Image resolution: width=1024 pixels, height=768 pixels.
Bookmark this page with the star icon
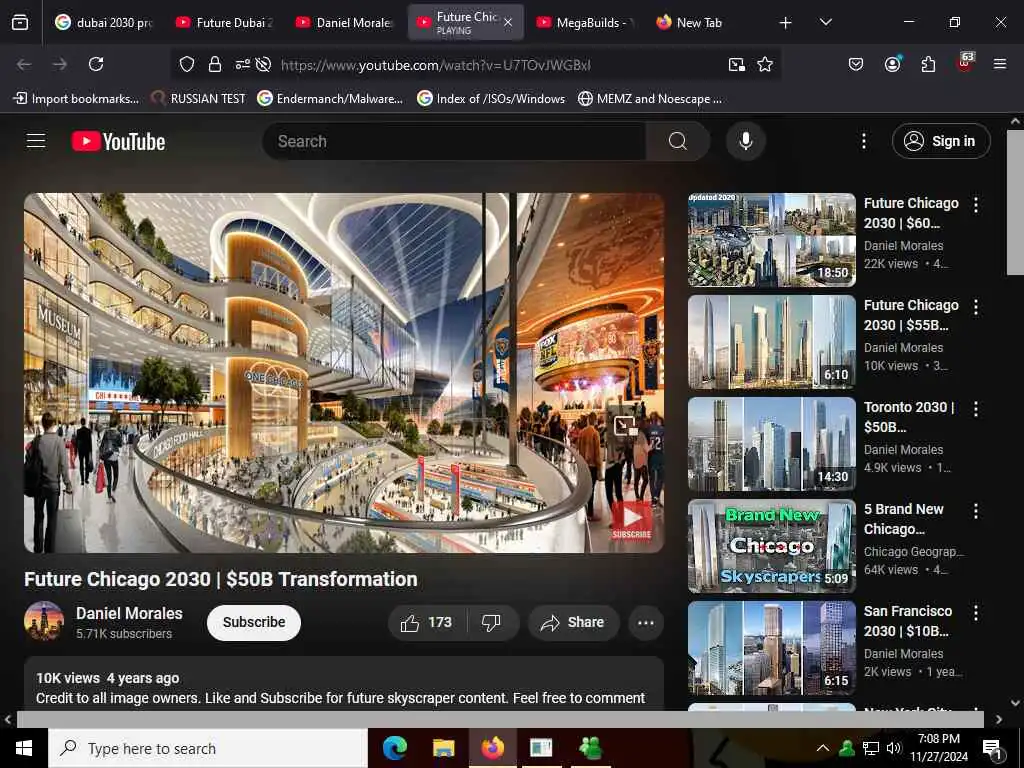point(765,64)
